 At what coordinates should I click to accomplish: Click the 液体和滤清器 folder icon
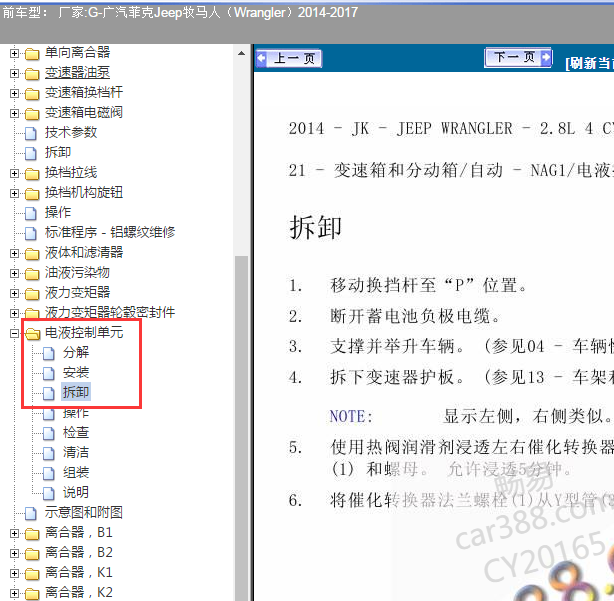[x=32, y=254]
